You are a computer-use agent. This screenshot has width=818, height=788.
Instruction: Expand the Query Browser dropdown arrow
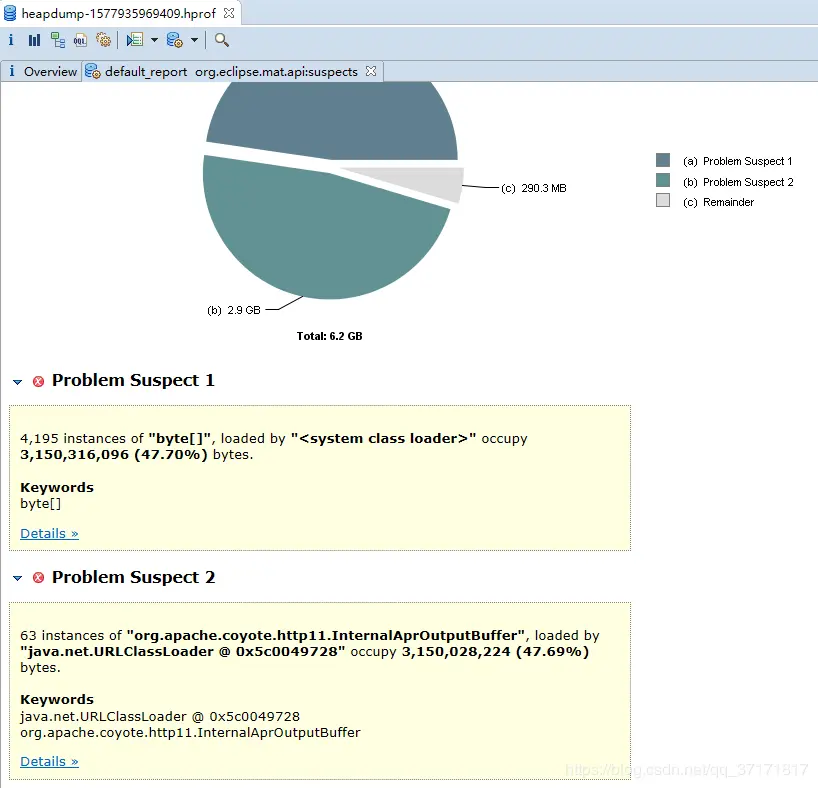(x=194, y=40)
